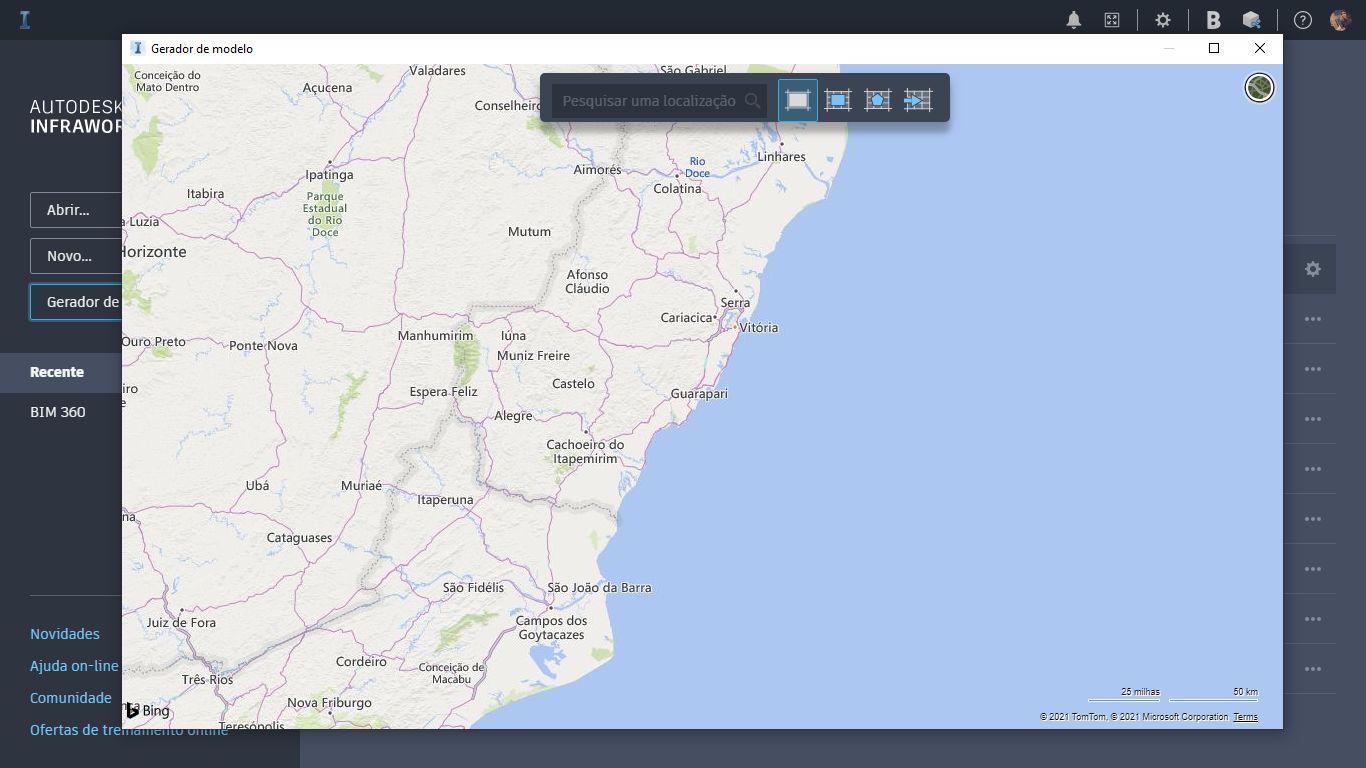Select the BIM 360 tab
1366x768 pixels.
click(x=58, y=412)
